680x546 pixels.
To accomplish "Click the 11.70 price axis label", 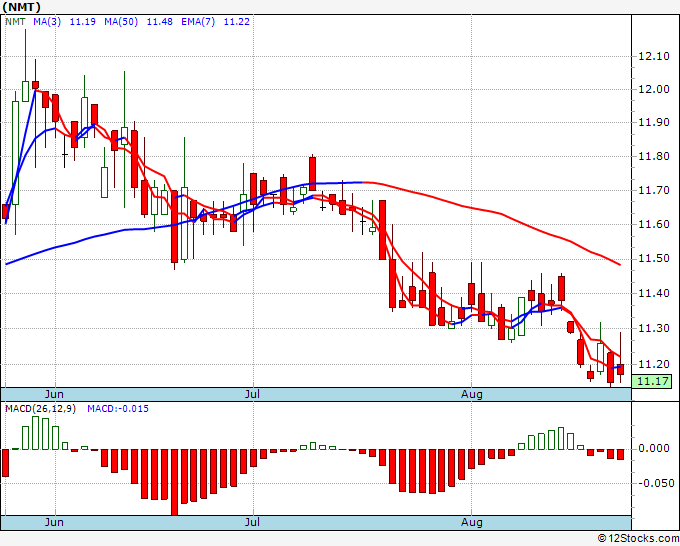I will click(654, 190).
